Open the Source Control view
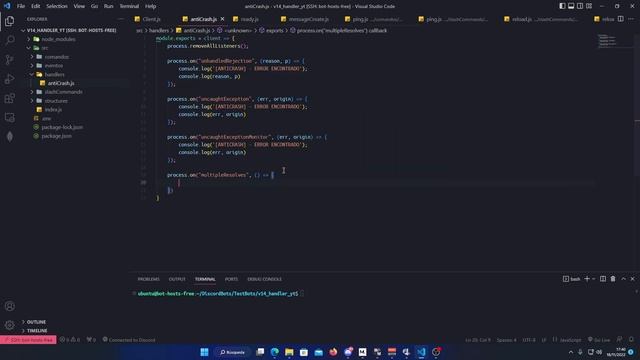The width and height of the screenshot is (640, 360). [x=9, y=60]
